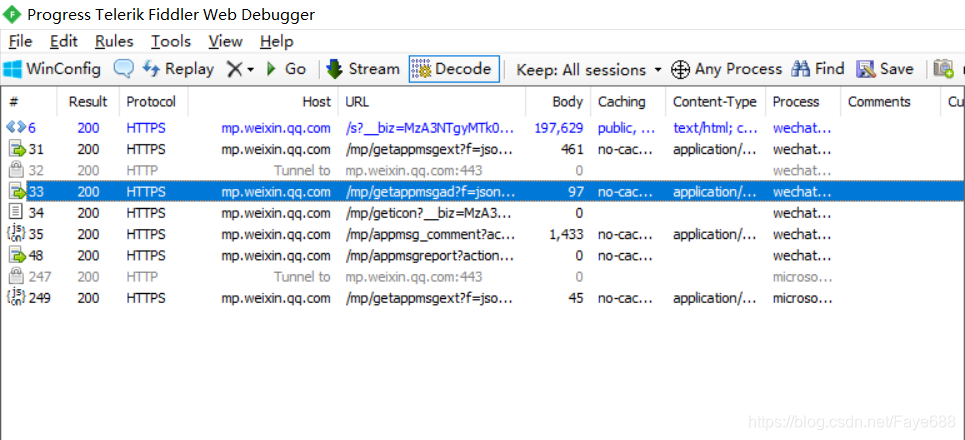Click the HTML icon of session 6

(x=15, y=127)
